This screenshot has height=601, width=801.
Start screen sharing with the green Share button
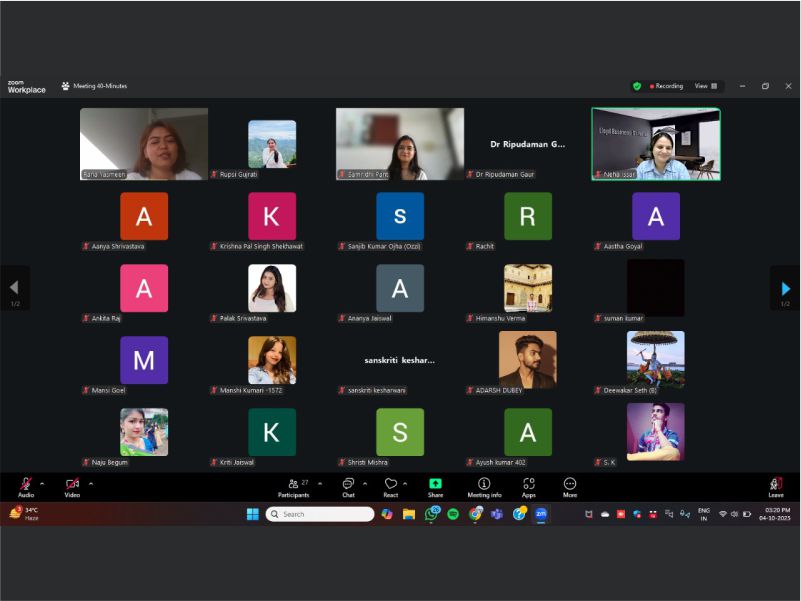[x=435, y=485]
